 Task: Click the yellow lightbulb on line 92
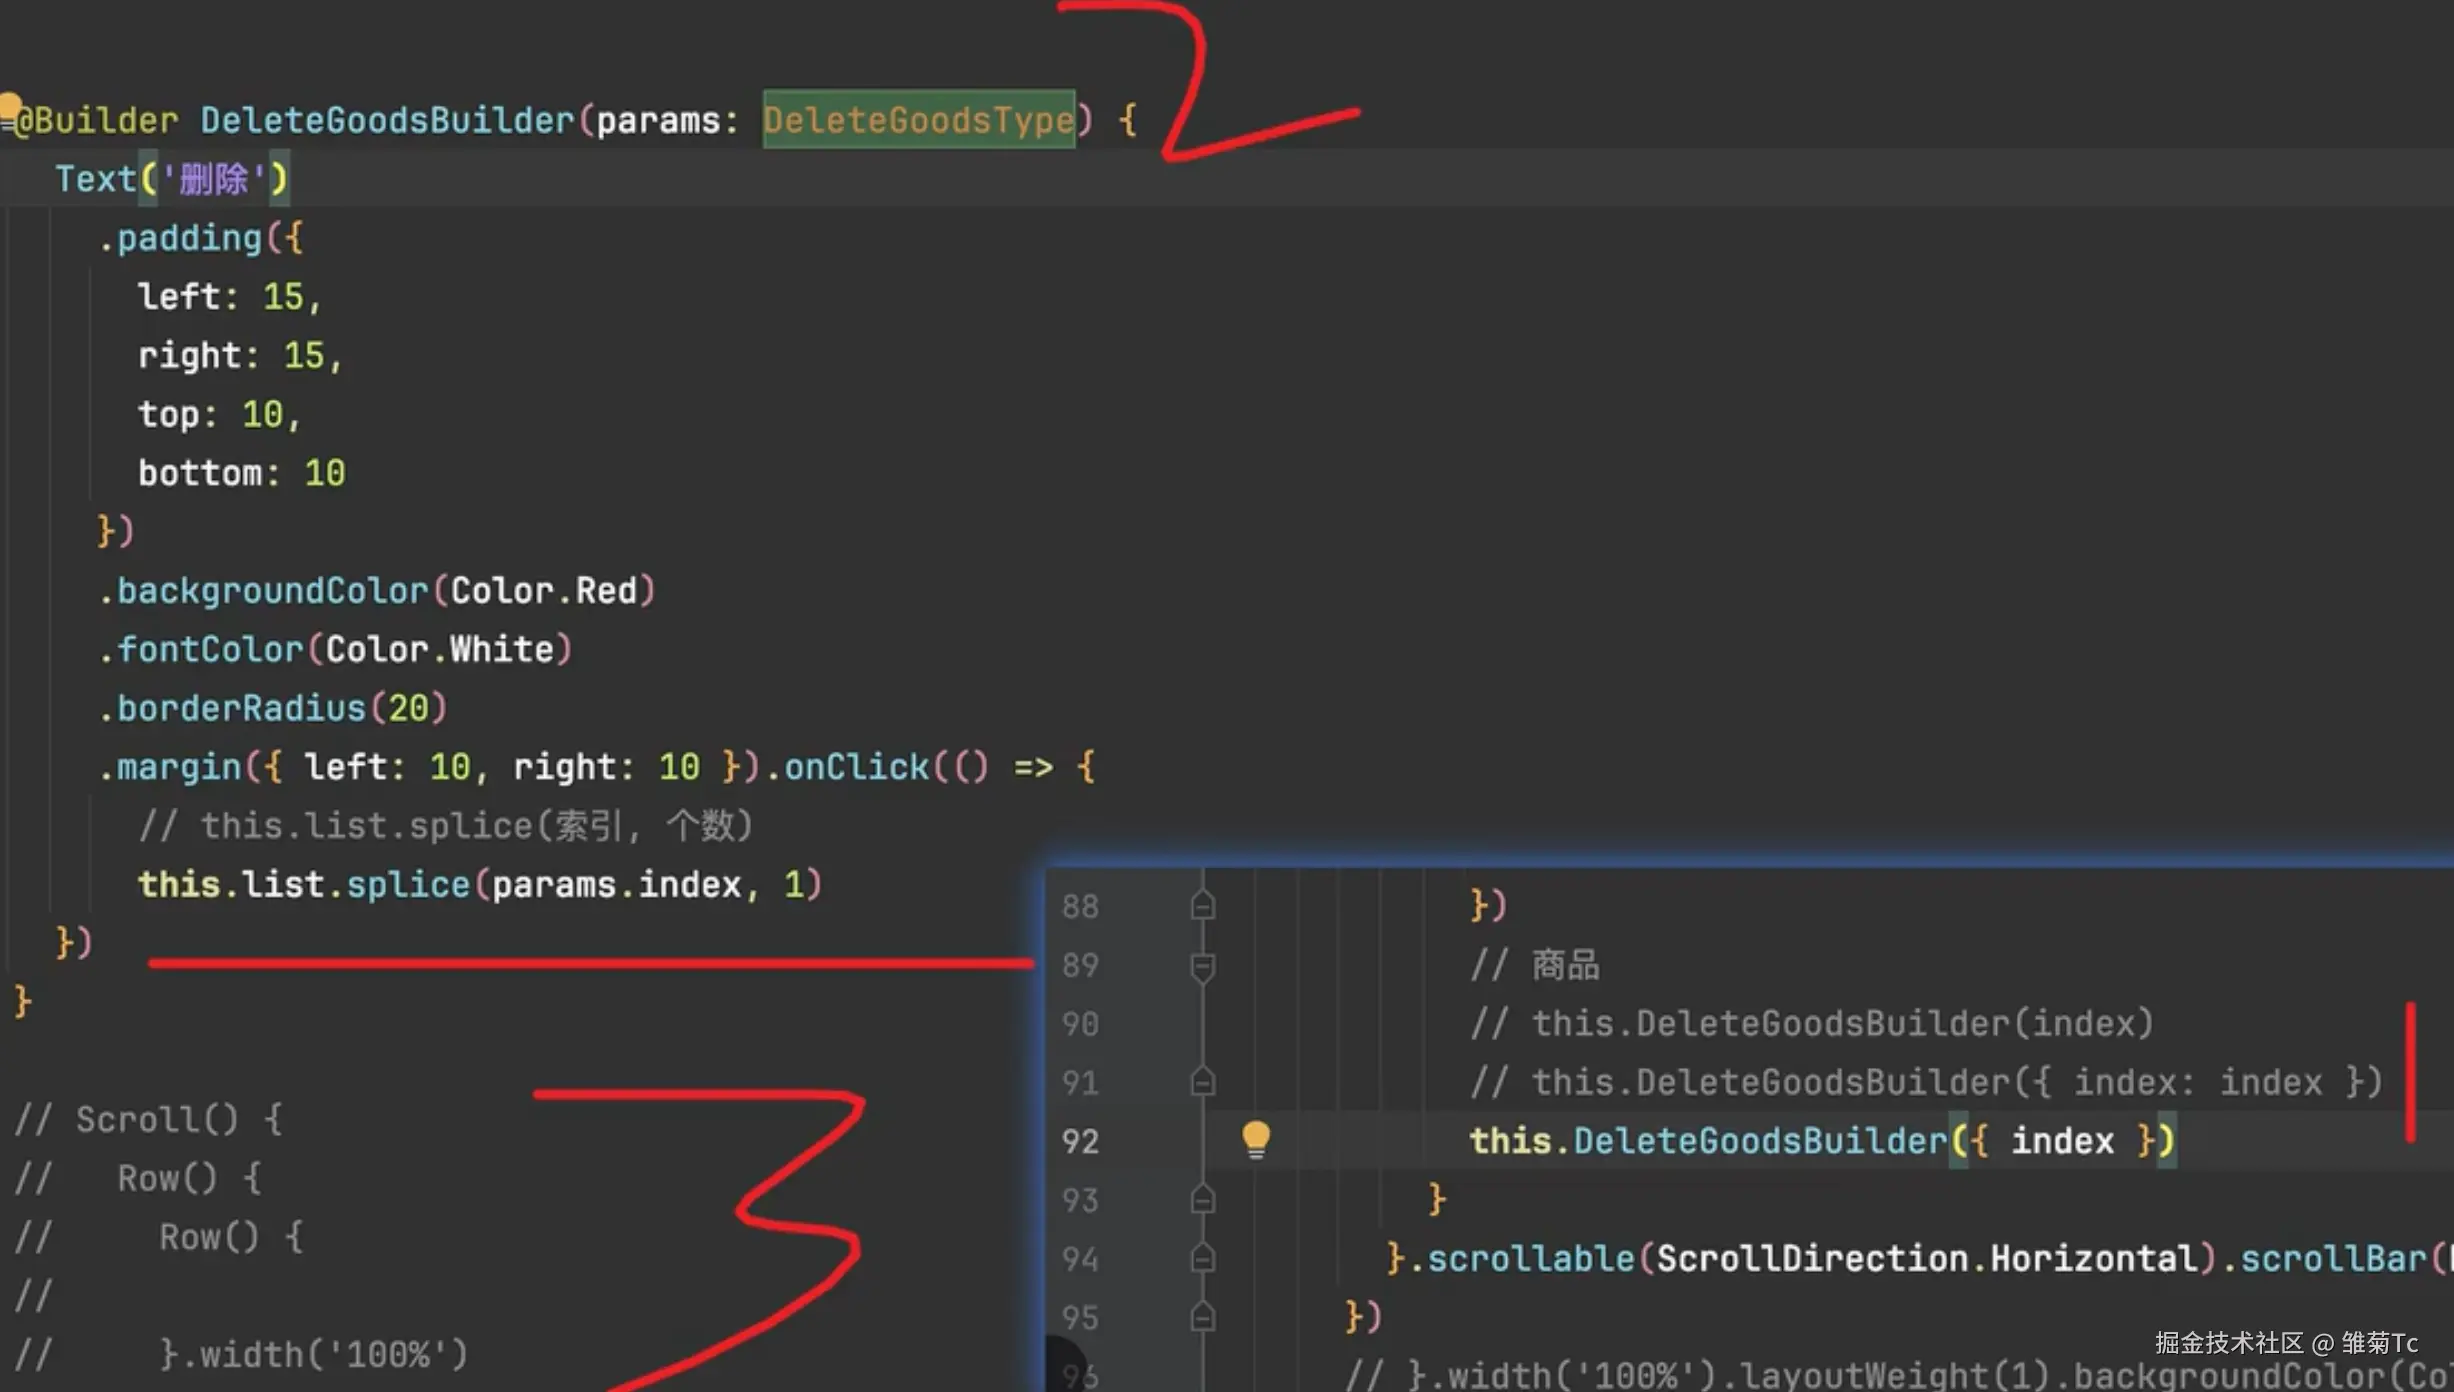click(1255, 1139)
